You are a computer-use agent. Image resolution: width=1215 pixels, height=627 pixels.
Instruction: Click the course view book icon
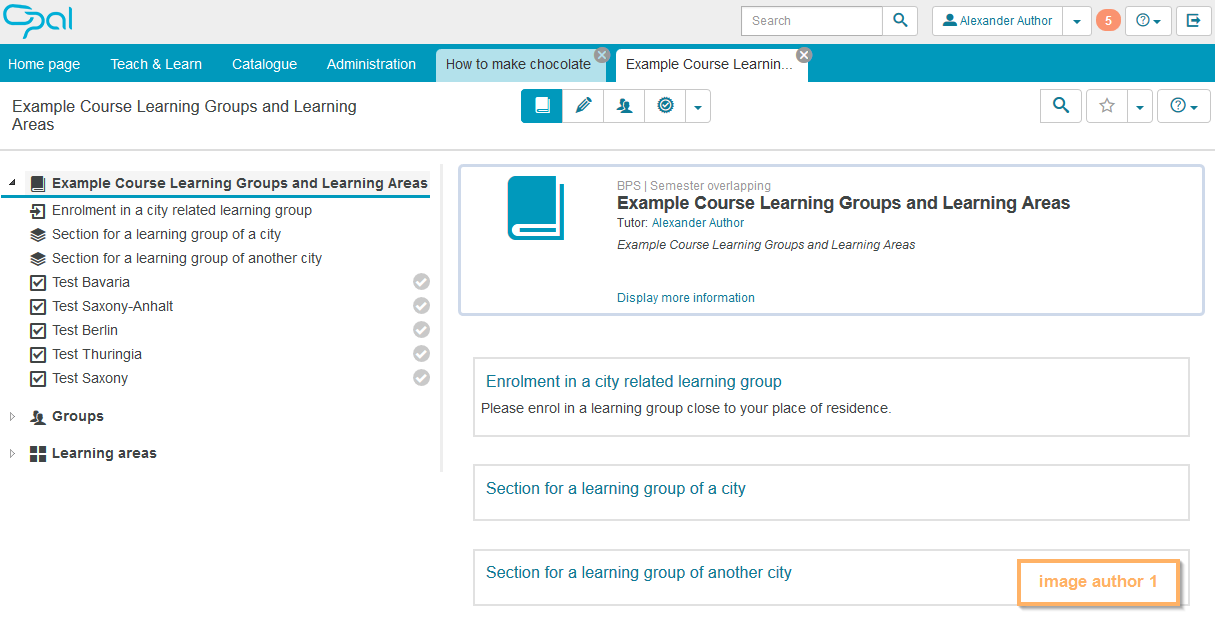coord(541,106)
